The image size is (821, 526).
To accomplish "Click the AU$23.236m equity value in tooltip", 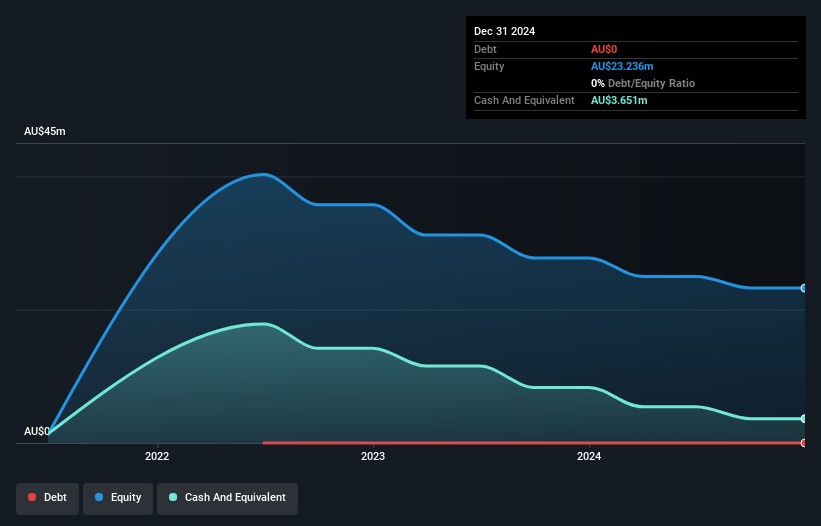I will tap(621, 66).
